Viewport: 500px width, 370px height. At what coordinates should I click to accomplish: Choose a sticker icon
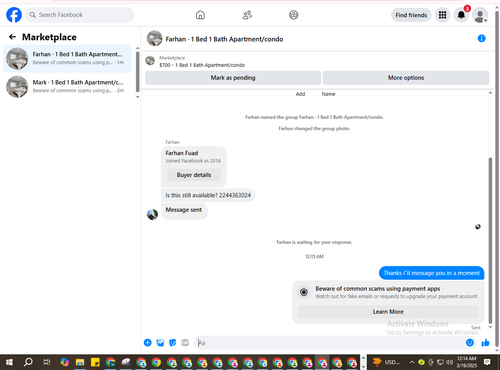pyautogui.click(x=173, y=343)
